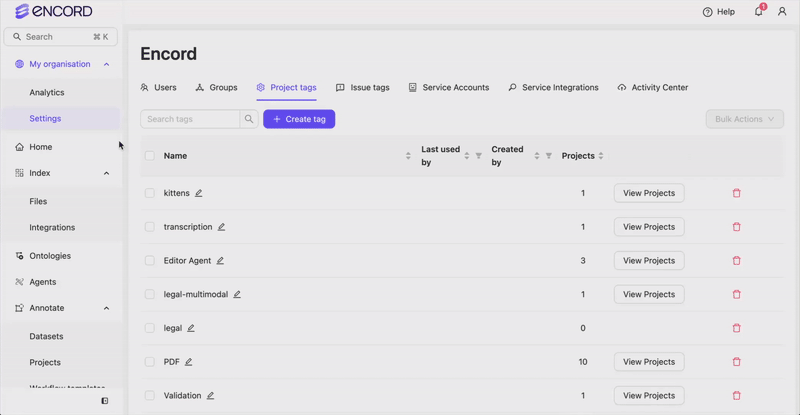This screenshot has width=800, height=415.
Task: Delete the Editor Agent tag
Action: [x=736, y=260]
